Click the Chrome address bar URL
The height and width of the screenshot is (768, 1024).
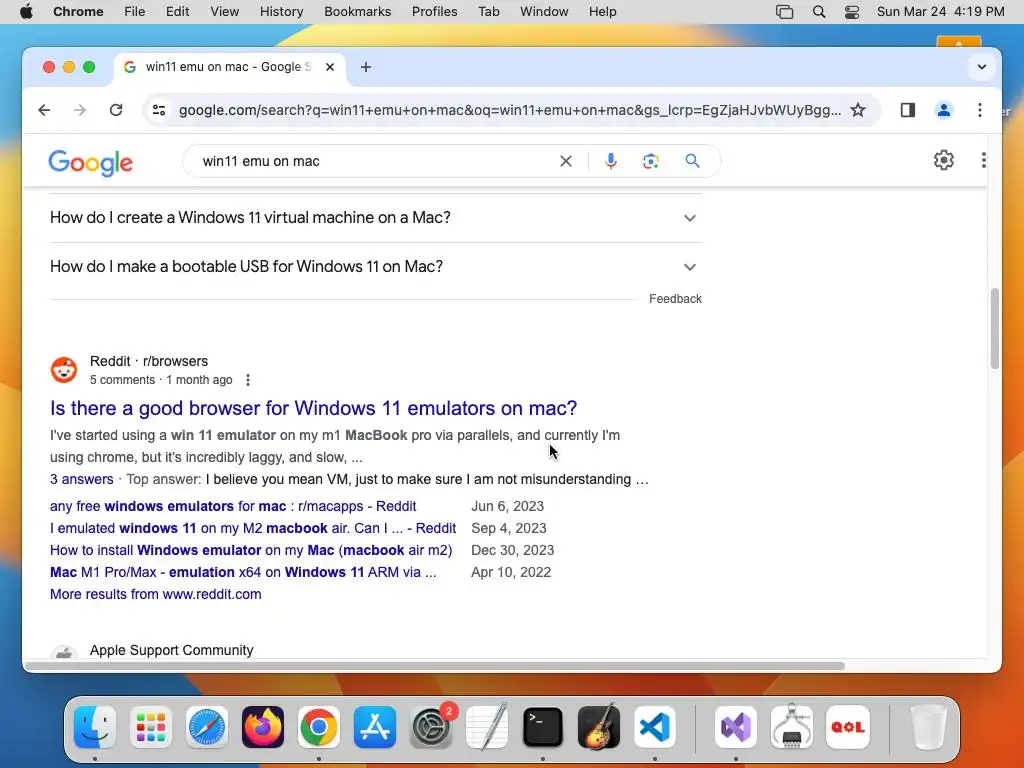[x=510, y=110]
